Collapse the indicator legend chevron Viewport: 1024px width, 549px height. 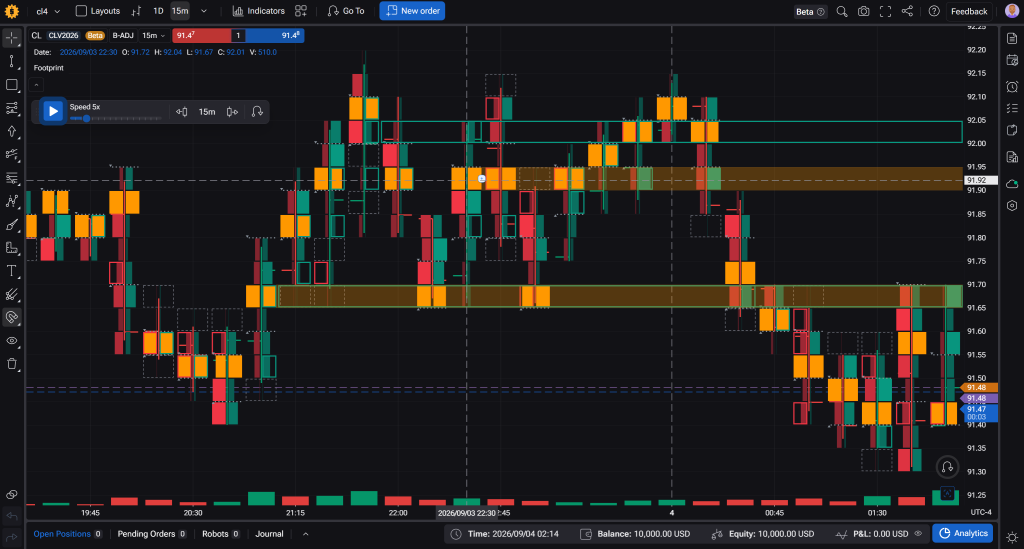(x=37, y=85)
